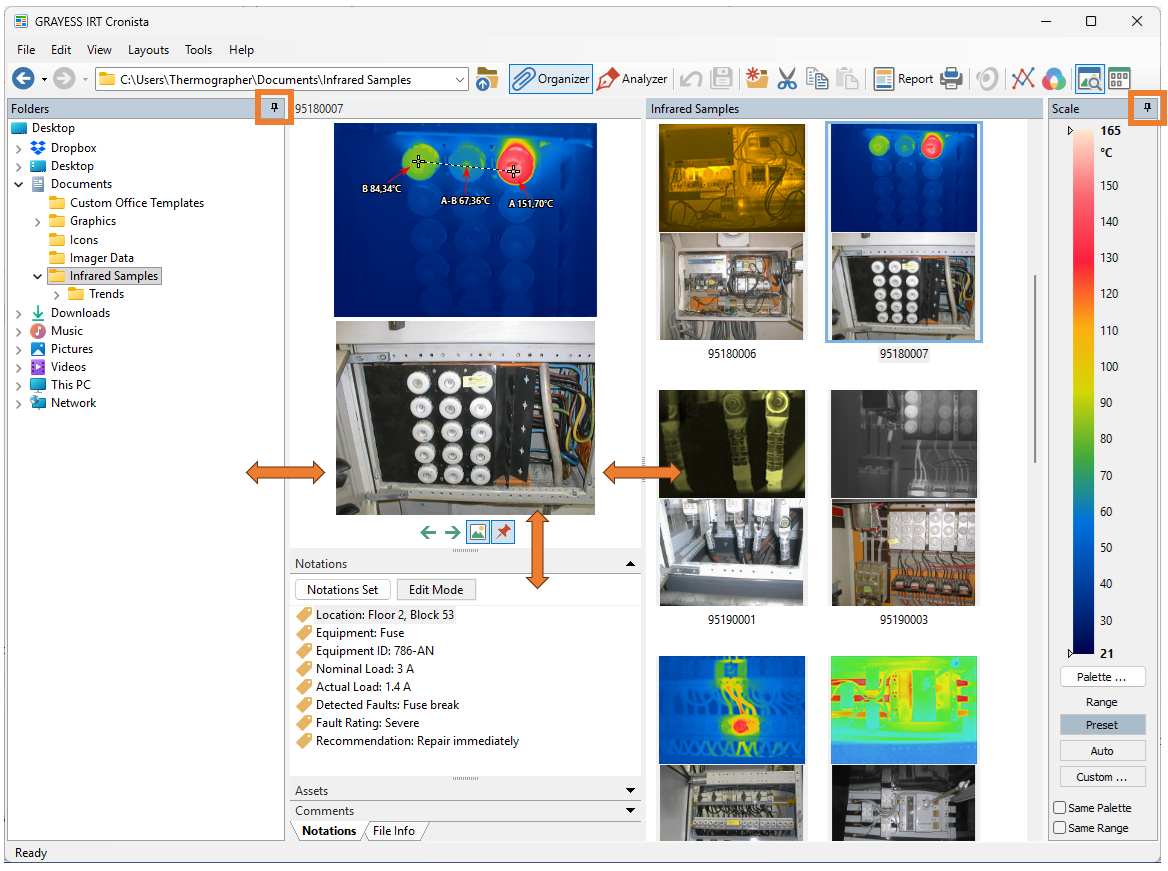Go back with the blue Back arrow
Image resolution: width=1168 pixels, height=871 pixels.
pos(23,78)
